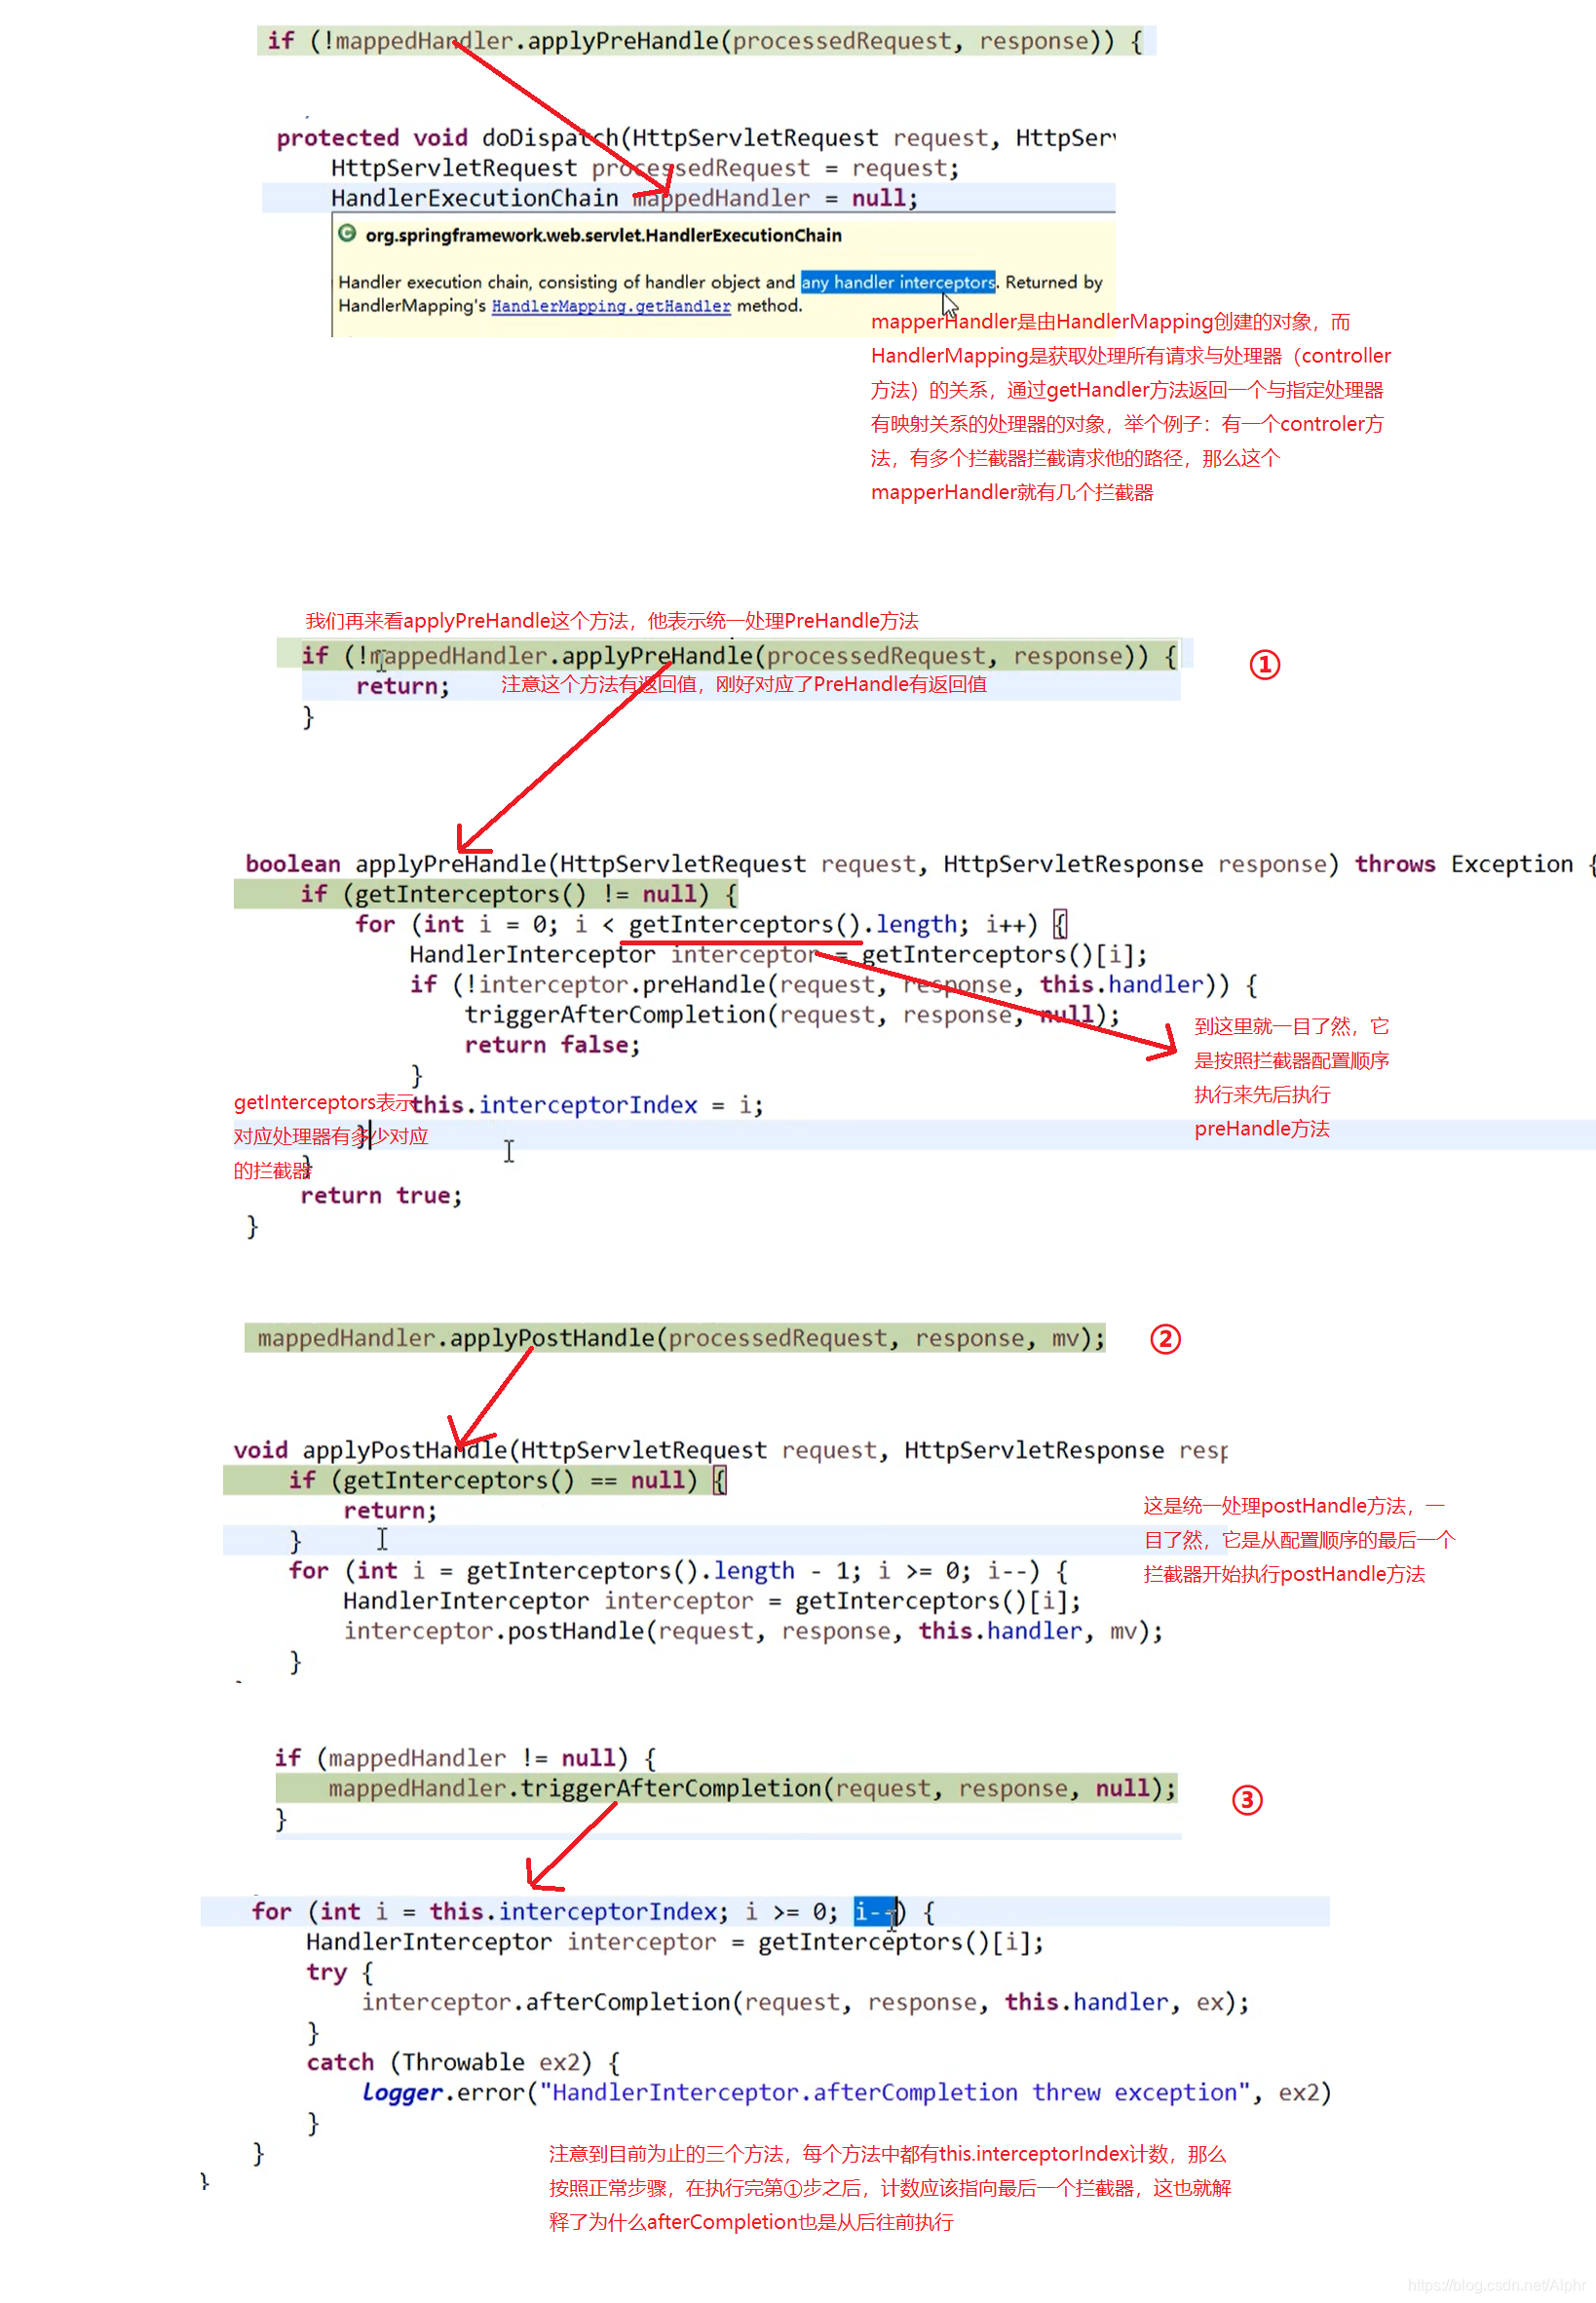Click 'for (int i = 0; i < getInterceptors().length' line

[711, 924]
